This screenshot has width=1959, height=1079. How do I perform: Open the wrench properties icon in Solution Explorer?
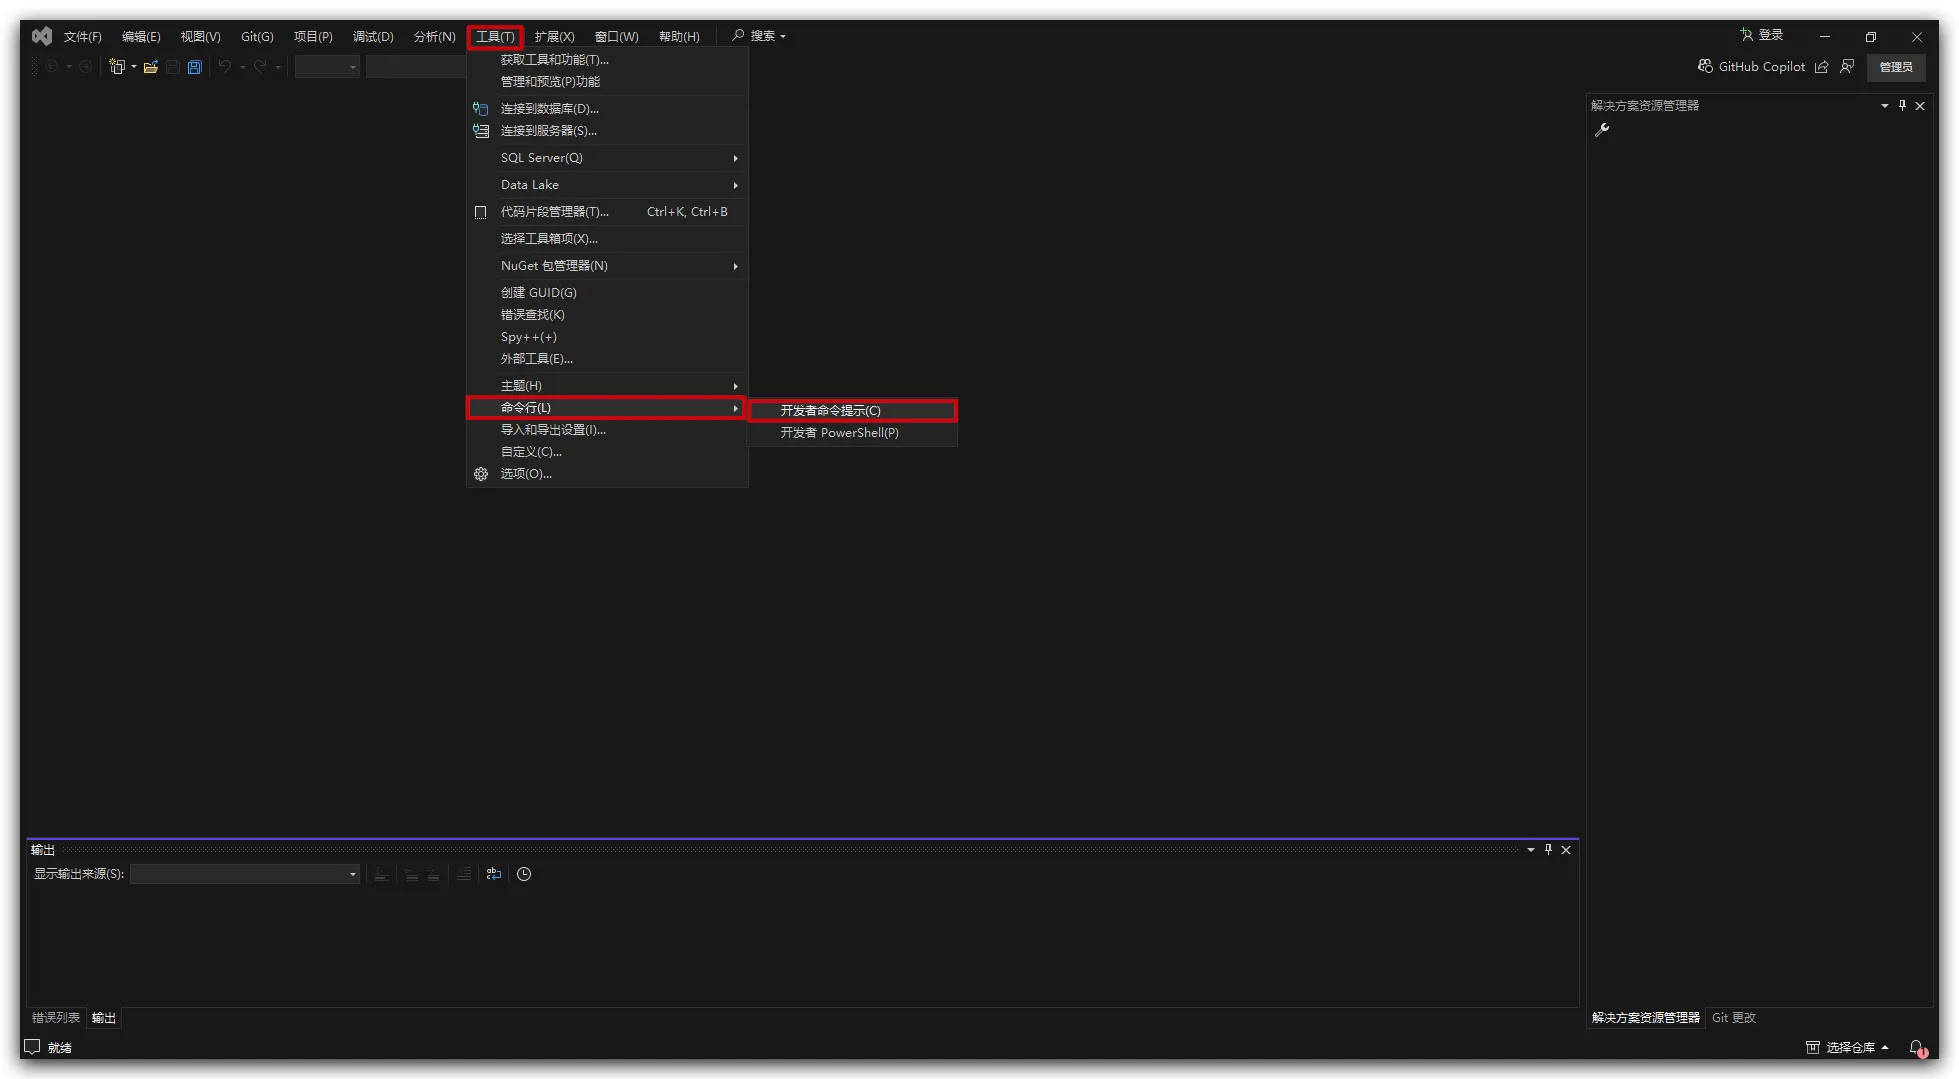pos(1602,130)
